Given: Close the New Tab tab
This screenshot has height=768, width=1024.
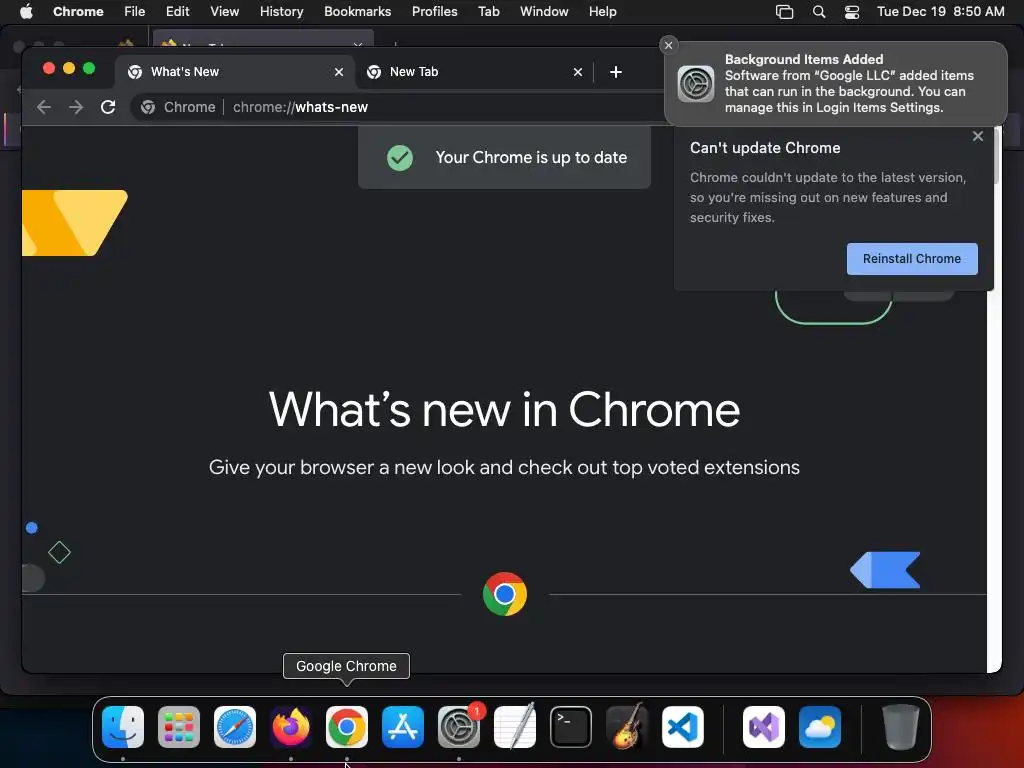Looking at the screenshot, I should 578,72.
